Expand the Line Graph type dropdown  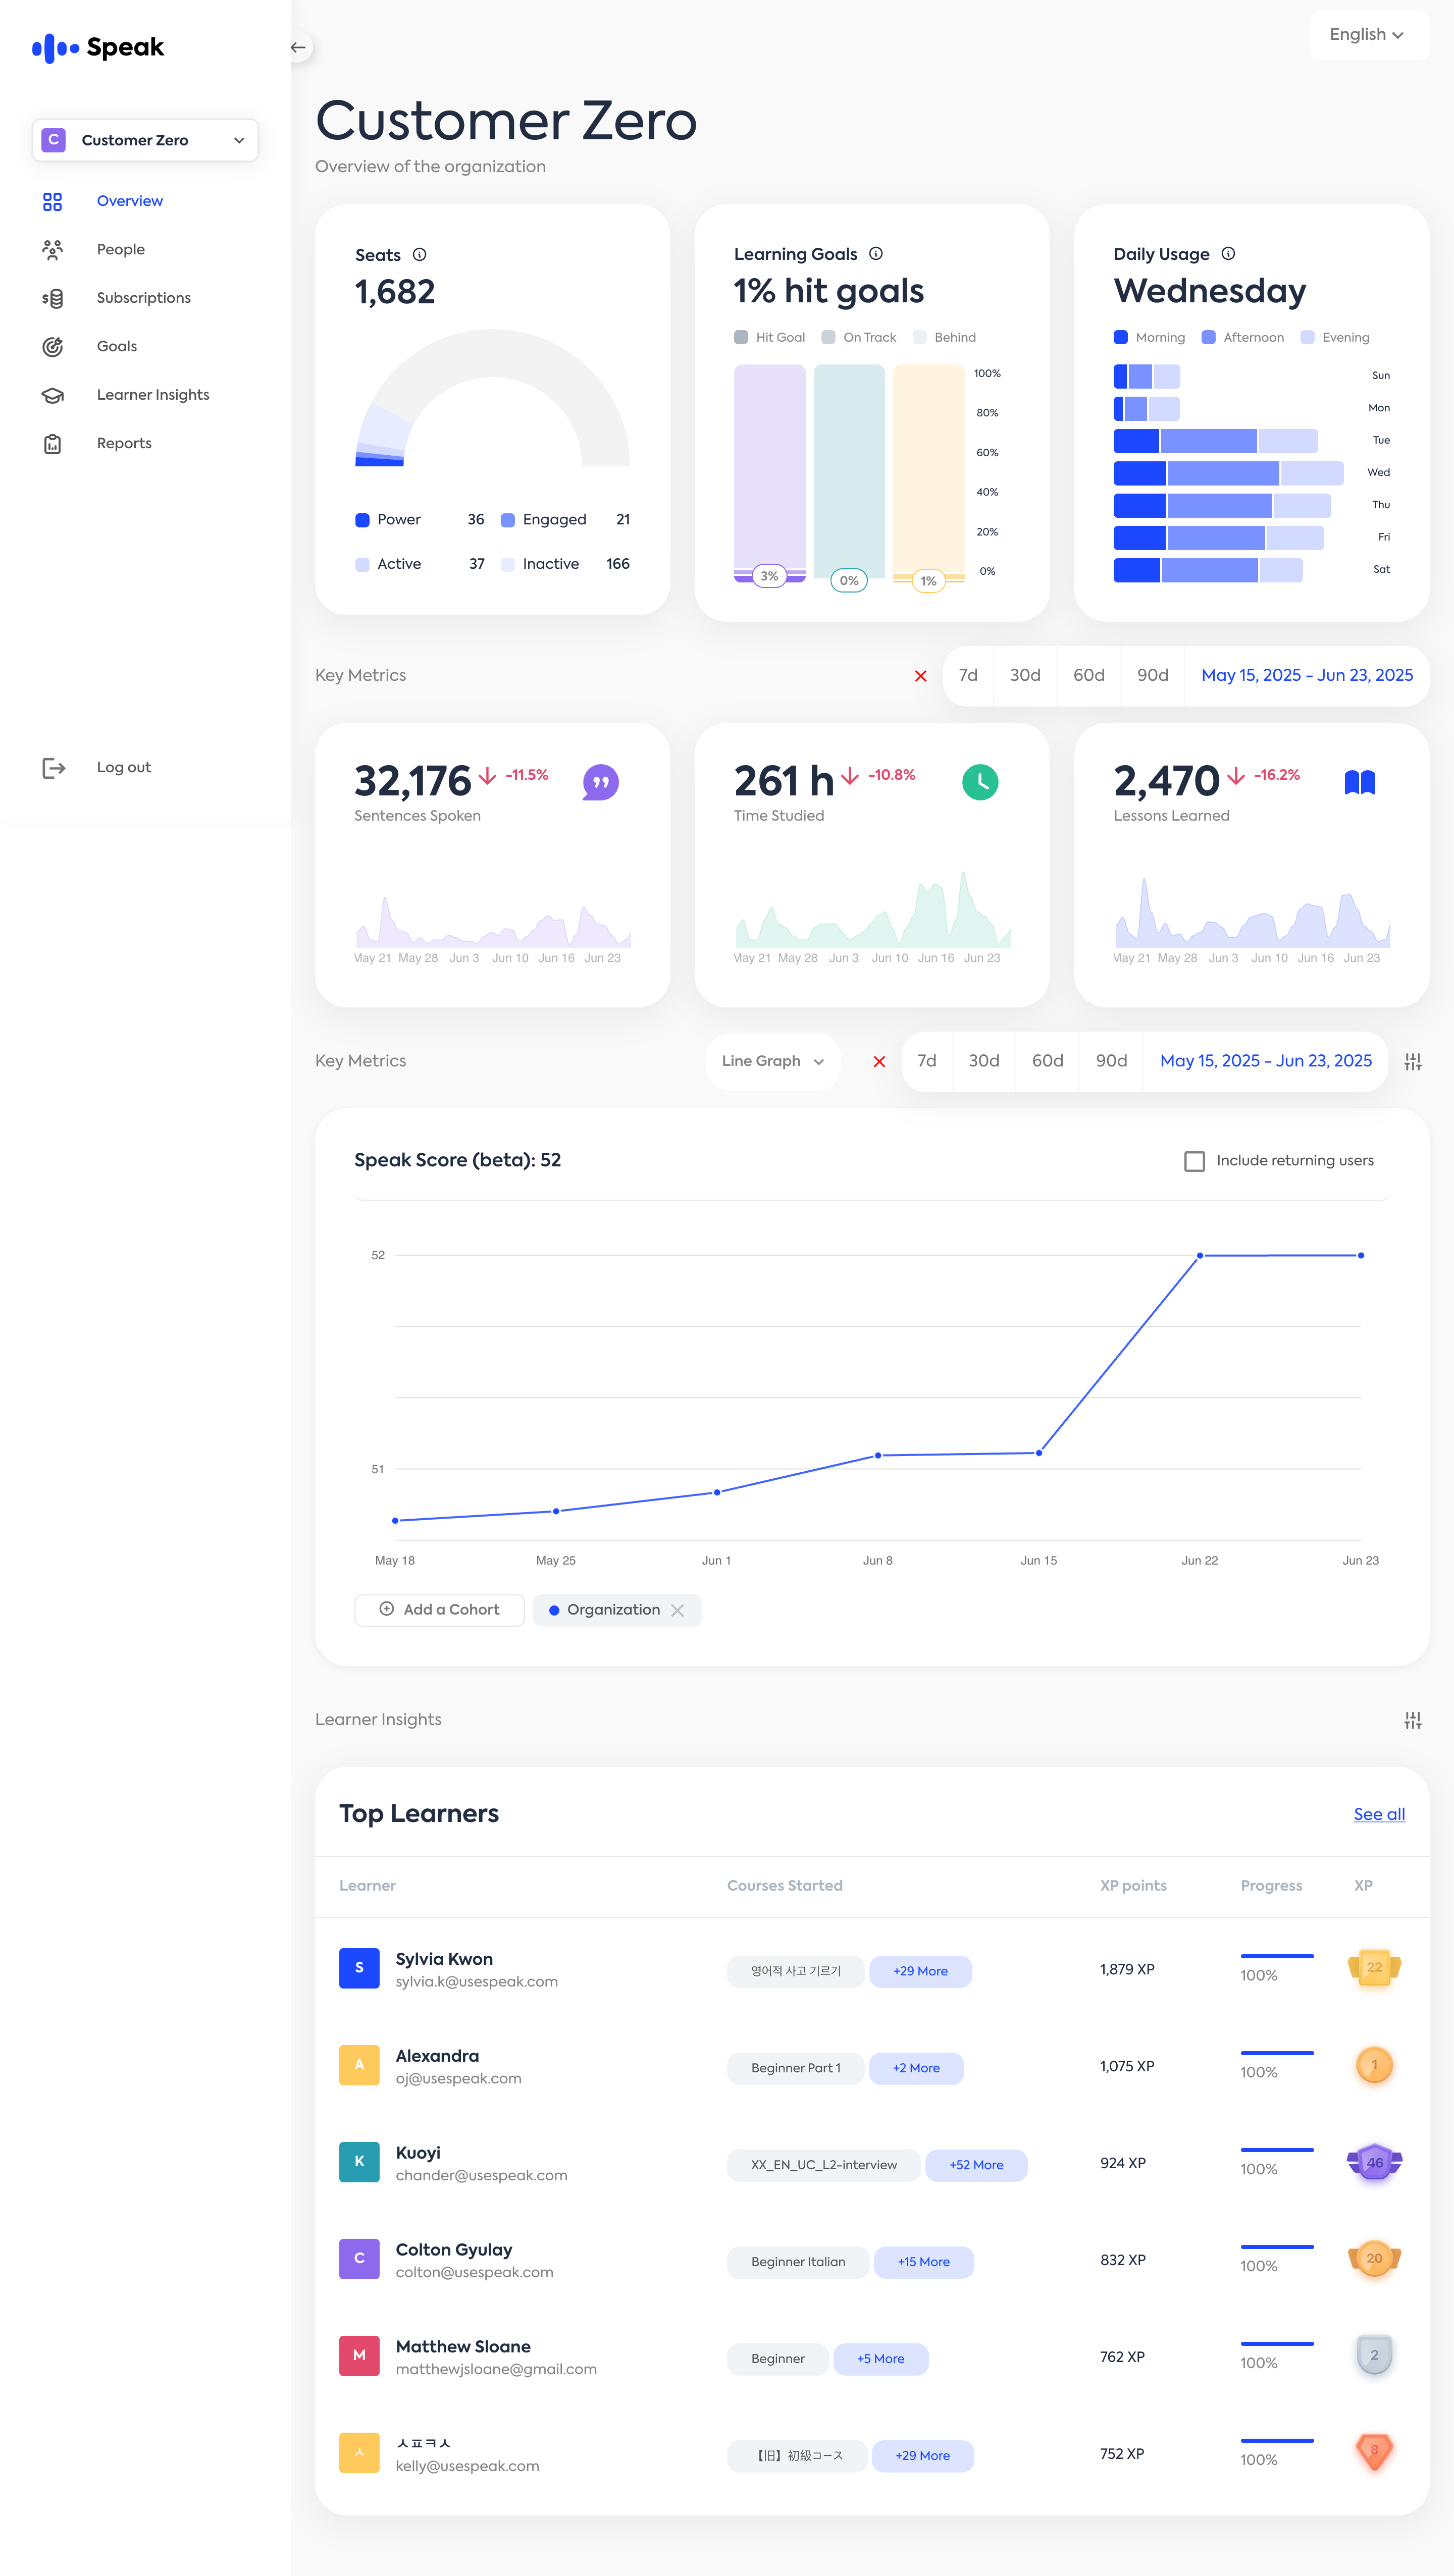pyautogui.click(x=772, y=1061)
